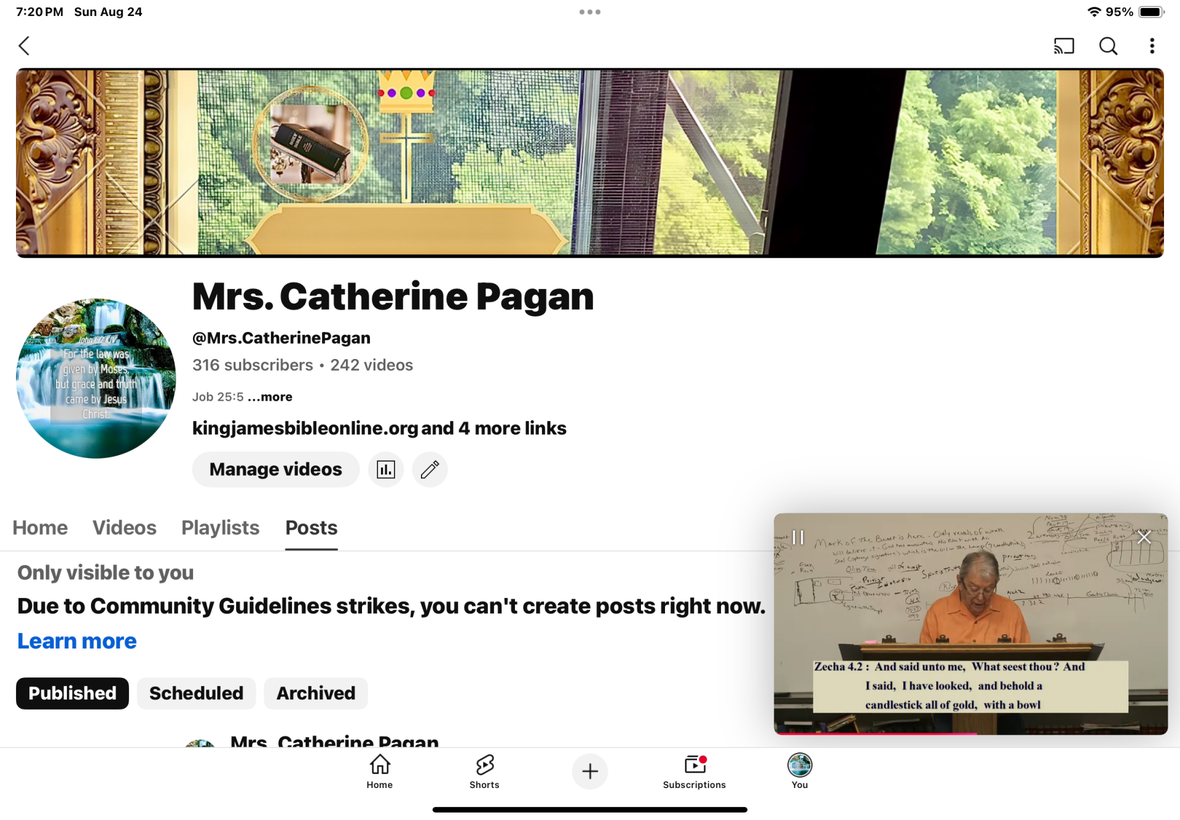Tap the three-dot multitasking indicator at top
The width and height of the screenshot is (1180, 820).
pyautogui.click(x=589, y=12)
